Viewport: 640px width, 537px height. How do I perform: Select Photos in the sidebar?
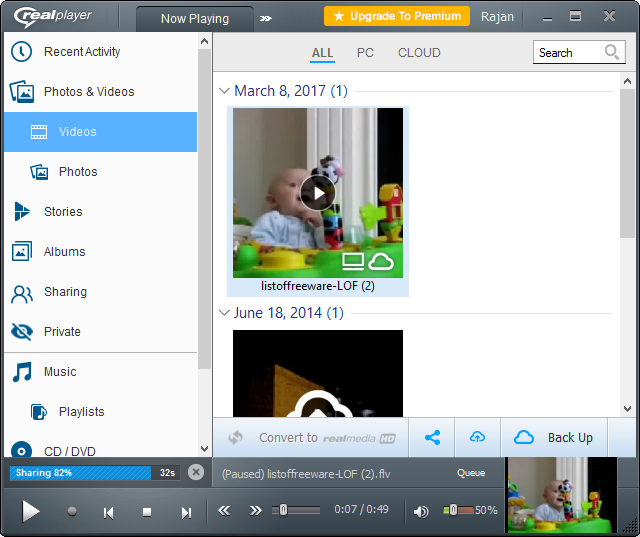tap(100, 172)
